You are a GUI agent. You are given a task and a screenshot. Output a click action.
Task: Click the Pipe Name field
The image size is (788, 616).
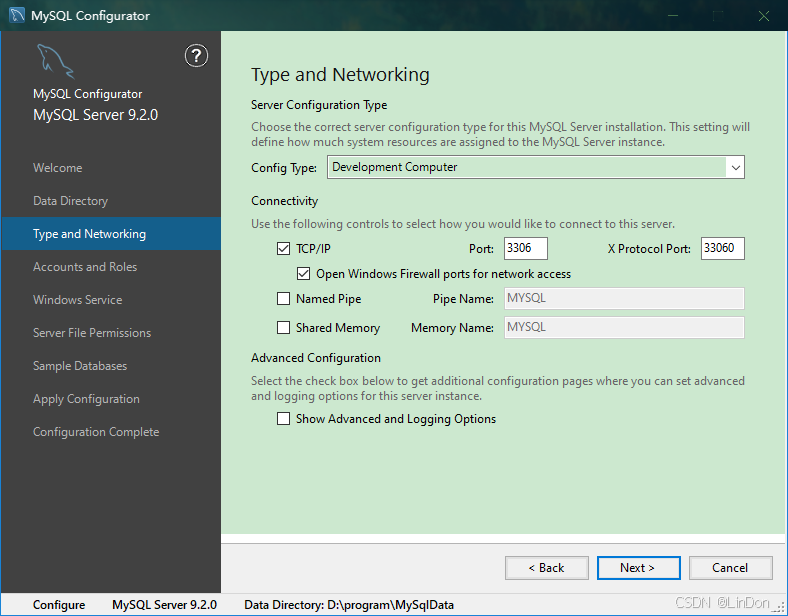(624, 298)
